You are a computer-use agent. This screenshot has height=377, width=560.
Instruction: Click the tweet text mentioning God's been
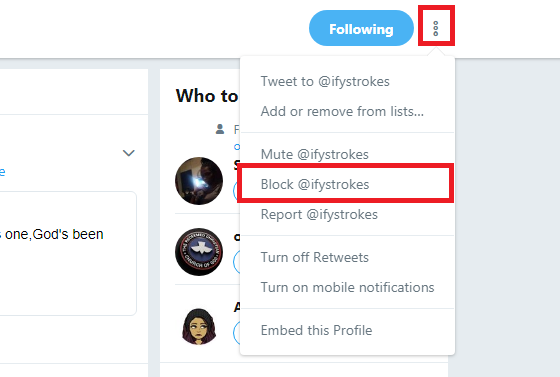tap(51, 234)
